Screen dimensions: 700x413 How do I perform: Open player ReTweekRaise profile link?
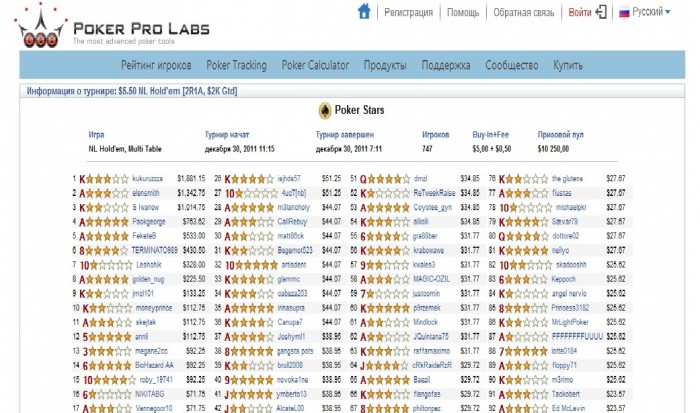(434, 193)
